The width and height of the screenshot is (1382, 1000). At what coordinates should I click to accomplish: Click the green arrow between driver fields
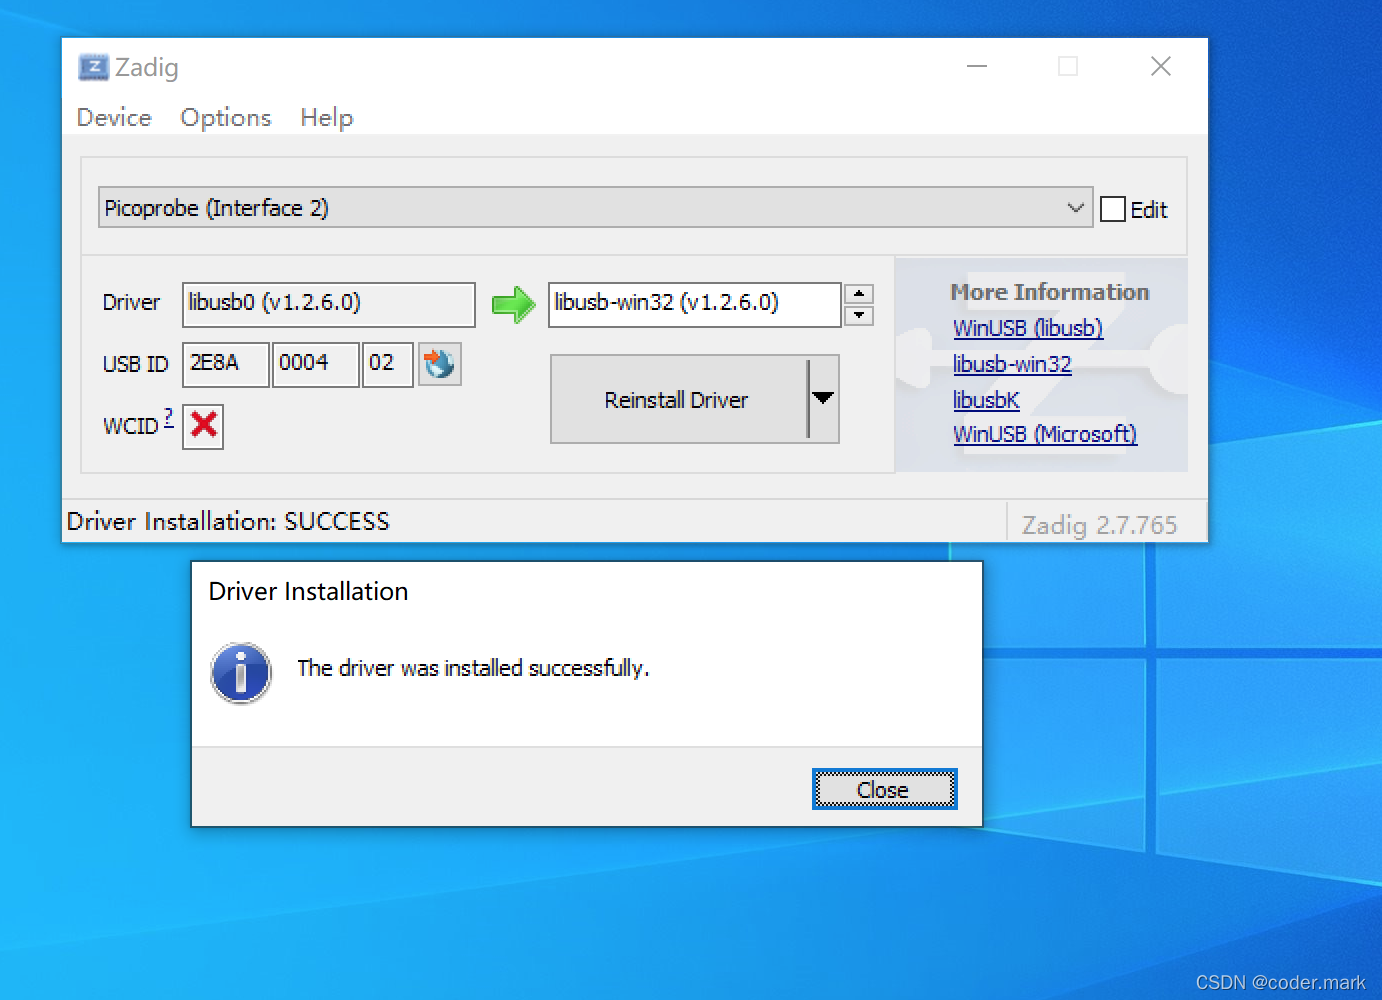[513, 304]
